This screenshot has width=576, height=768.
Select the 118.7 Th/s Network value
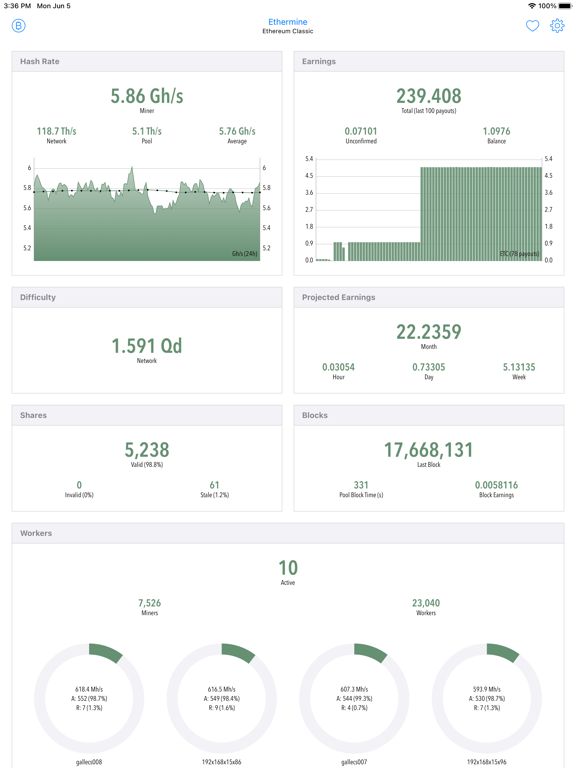point(56,131)
